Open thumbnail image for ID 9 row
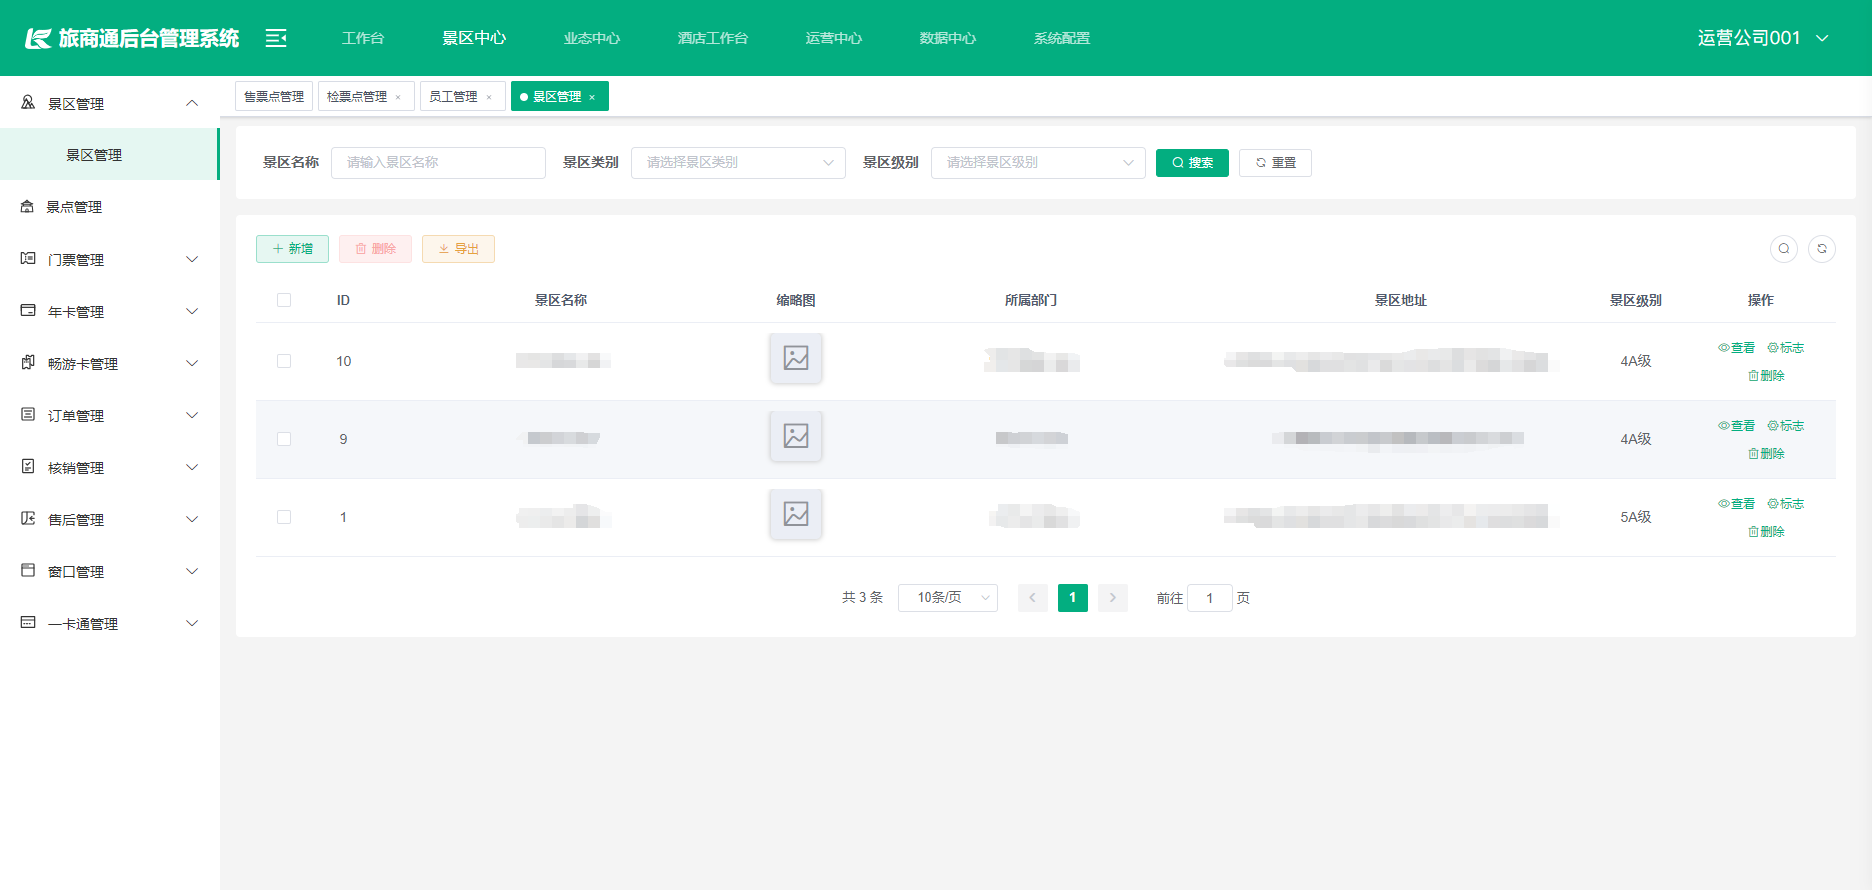The image size is (1872, 890). [x=796, y=436]
